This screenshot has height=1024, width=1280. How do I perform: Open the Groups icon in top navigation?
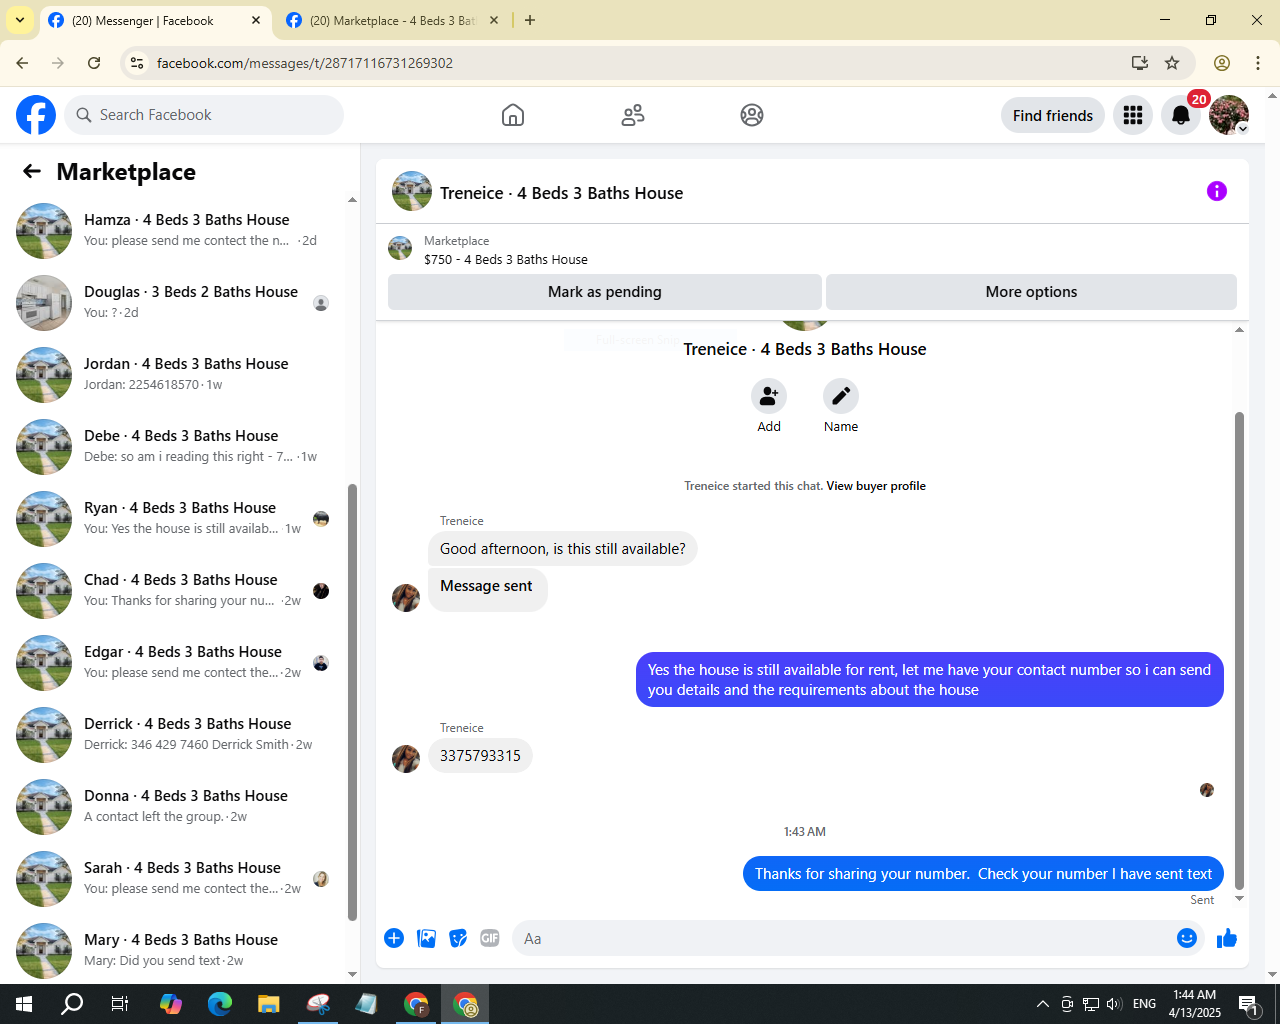752,115
